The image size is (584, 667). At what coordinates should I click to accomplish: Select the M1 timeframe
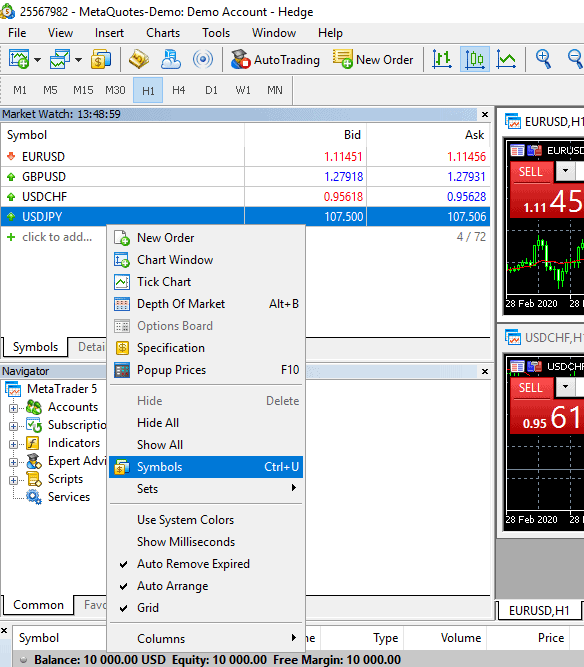(20, 90)
